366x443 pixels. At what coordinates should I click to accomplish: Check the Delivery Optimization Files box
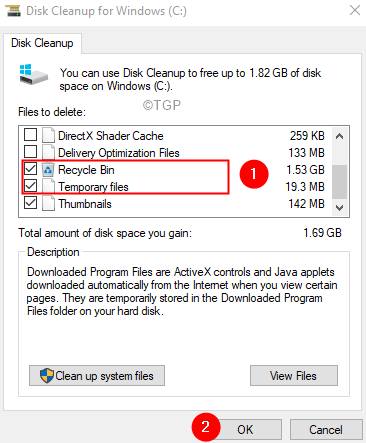click(30, 152)
